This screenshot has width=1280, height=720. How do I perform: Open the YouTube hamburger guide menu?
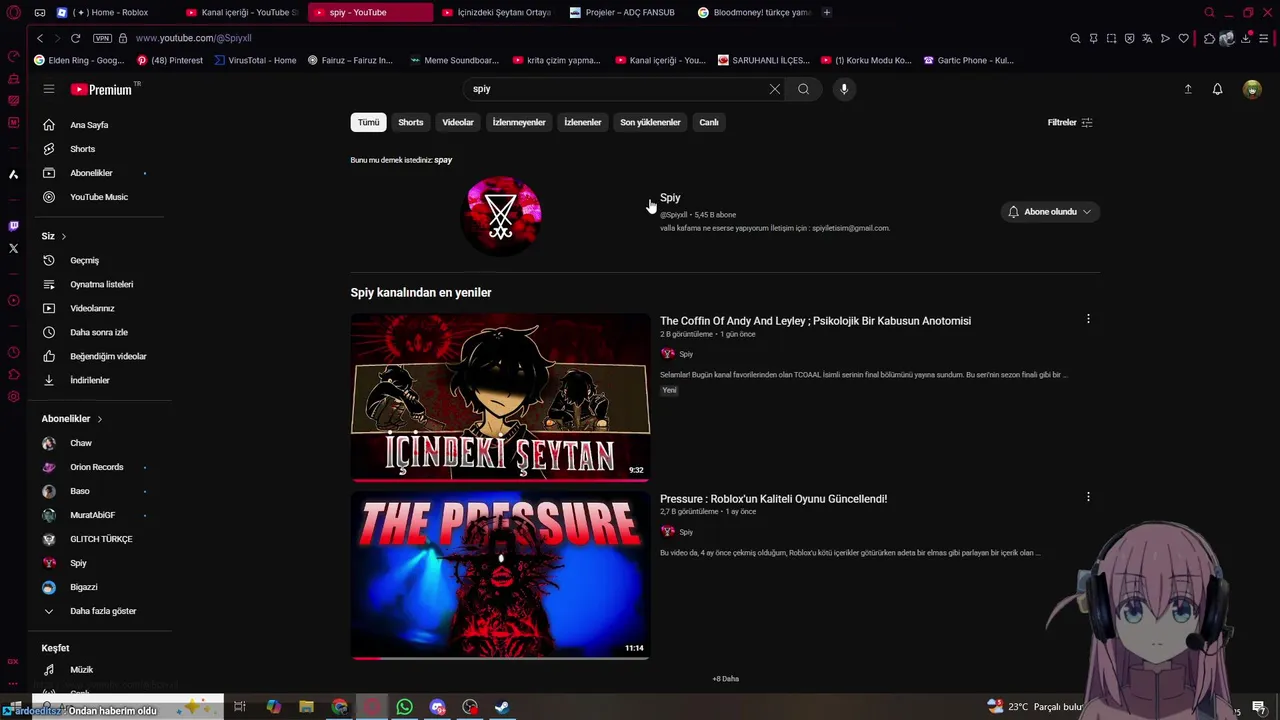(x=48, y=89)
